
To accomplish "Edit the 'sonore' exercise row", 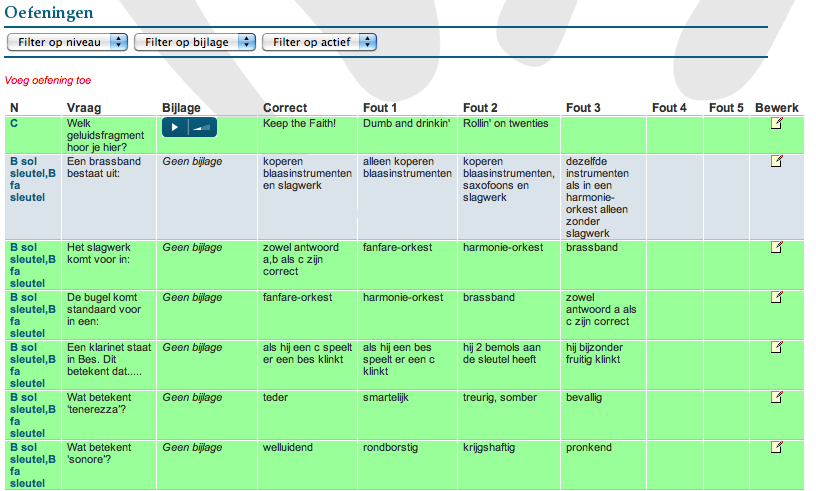I will coord(776,447).
